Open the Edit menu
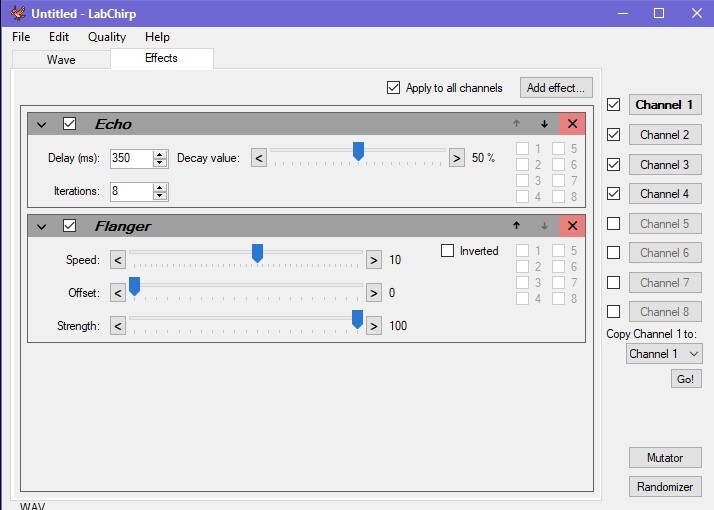Viewport: 714px width, 510px height. coord(59,37)
